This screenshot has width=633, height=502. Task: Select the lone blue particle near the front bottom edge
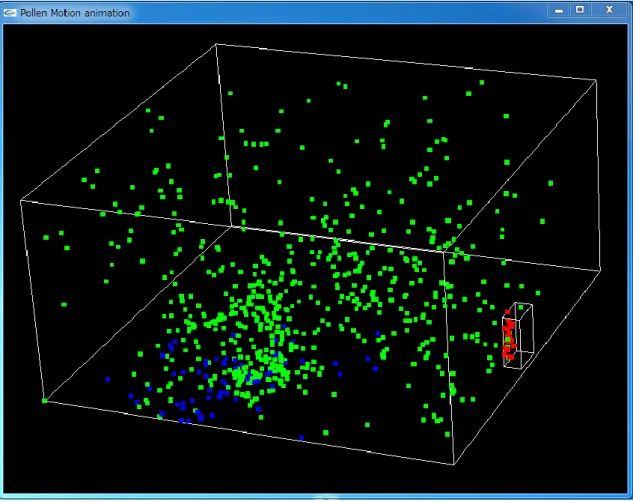(x=302, y=437)
